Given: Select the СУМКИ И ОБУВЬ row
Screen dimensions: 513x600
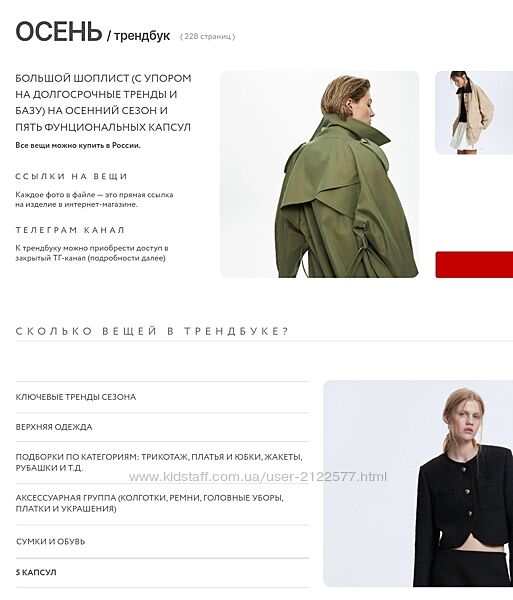Looking at the screenshot, I should pyautogui.click(x=163, y=541).
